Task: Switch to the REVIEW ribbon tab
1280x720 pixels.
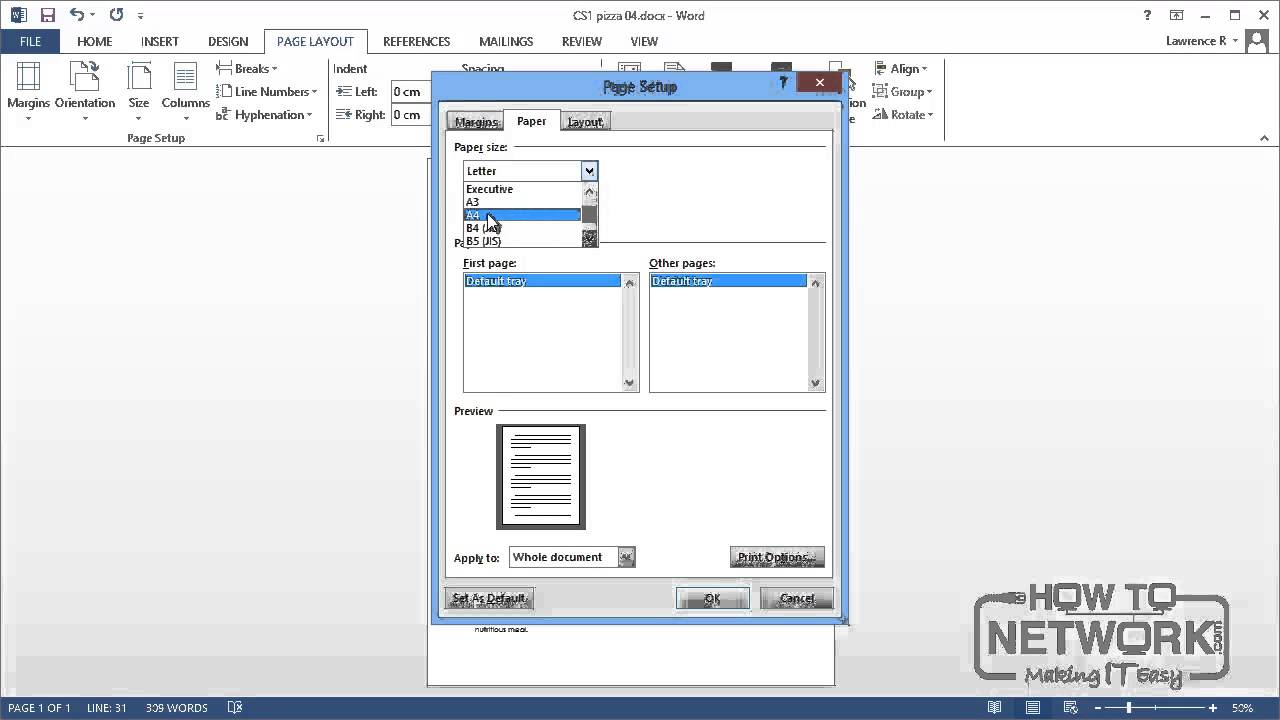Action: (582, 42)
